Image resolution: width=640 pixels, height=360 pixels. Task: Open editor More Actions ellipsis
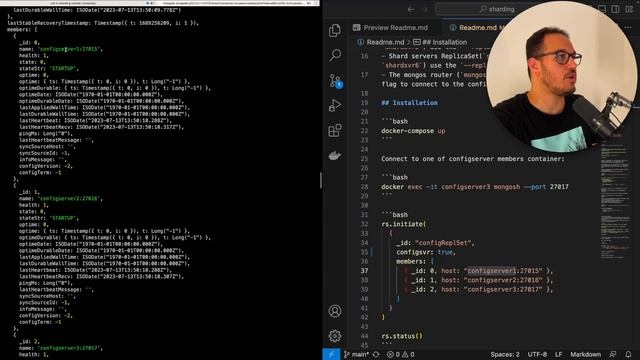(628, 27)
